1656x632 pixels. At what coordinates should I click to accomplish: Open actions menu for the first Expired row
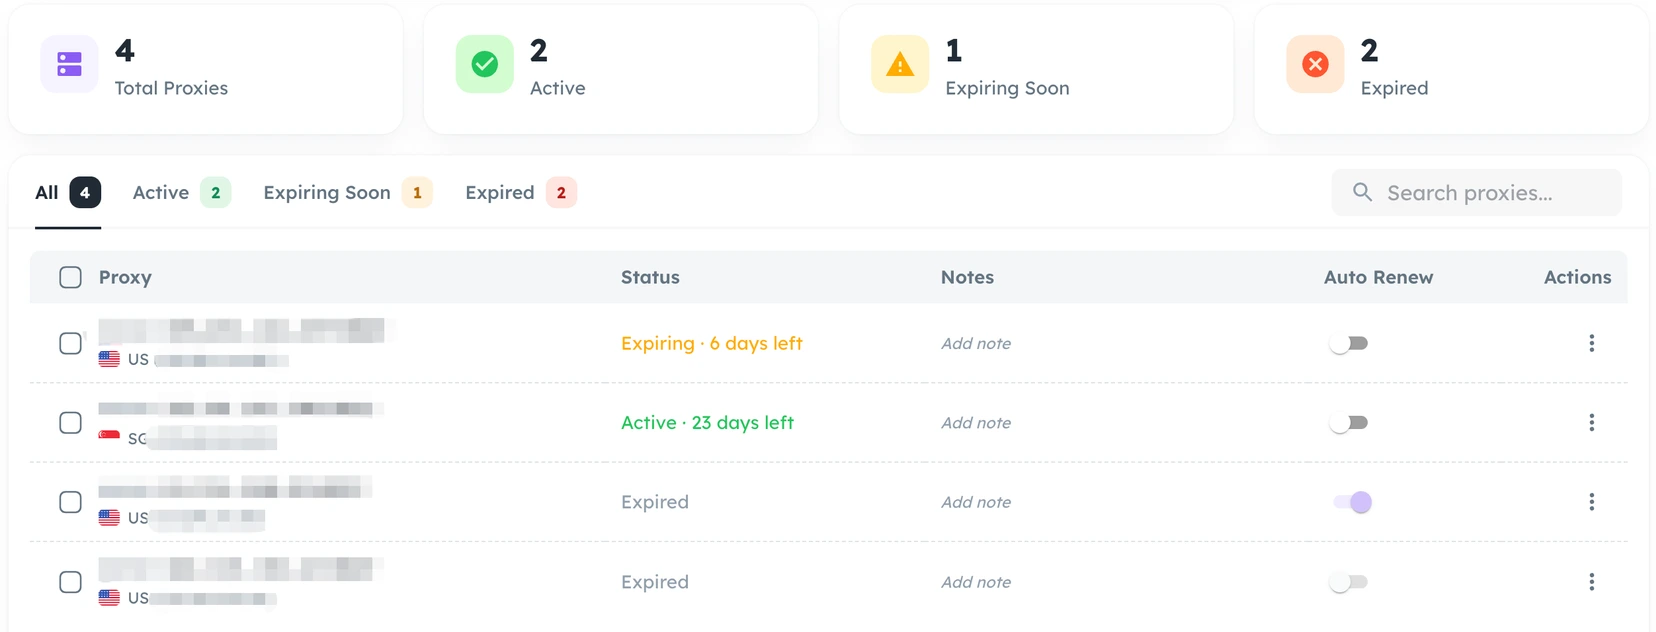pyautogui.click(x=1591, y=502)
